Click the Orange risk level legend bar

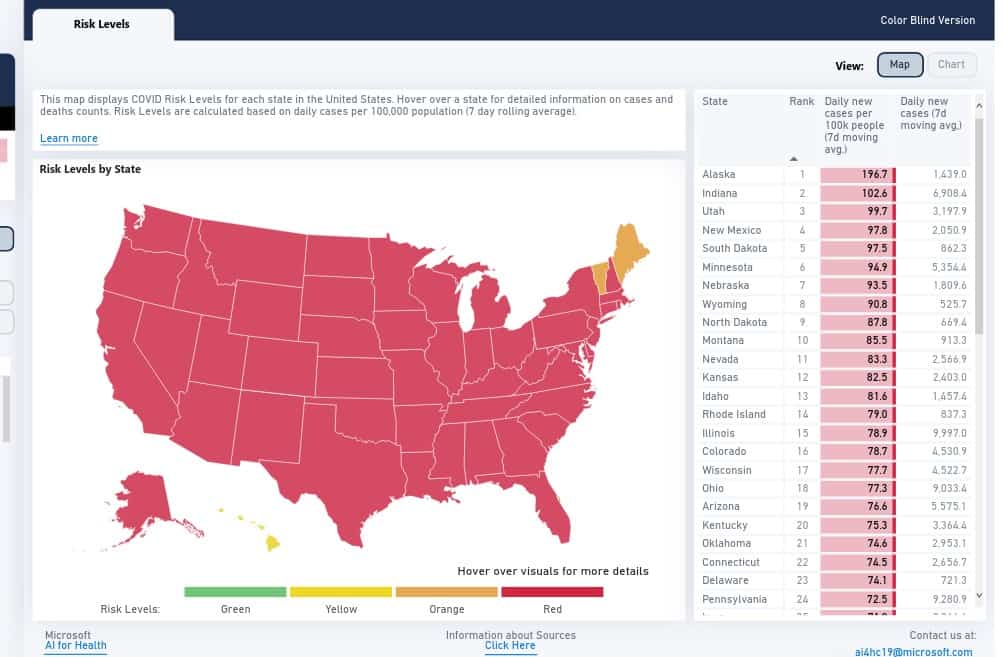(x=447, y=592)
